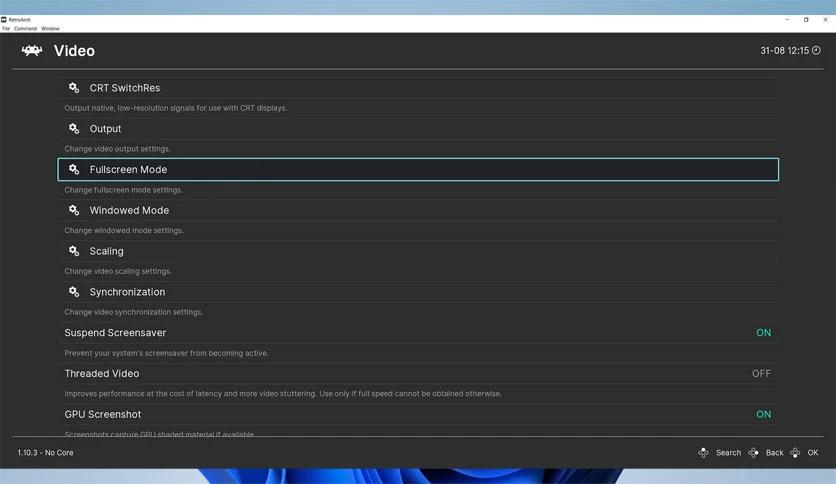Open Windowed Mode settings

(418, 210)
